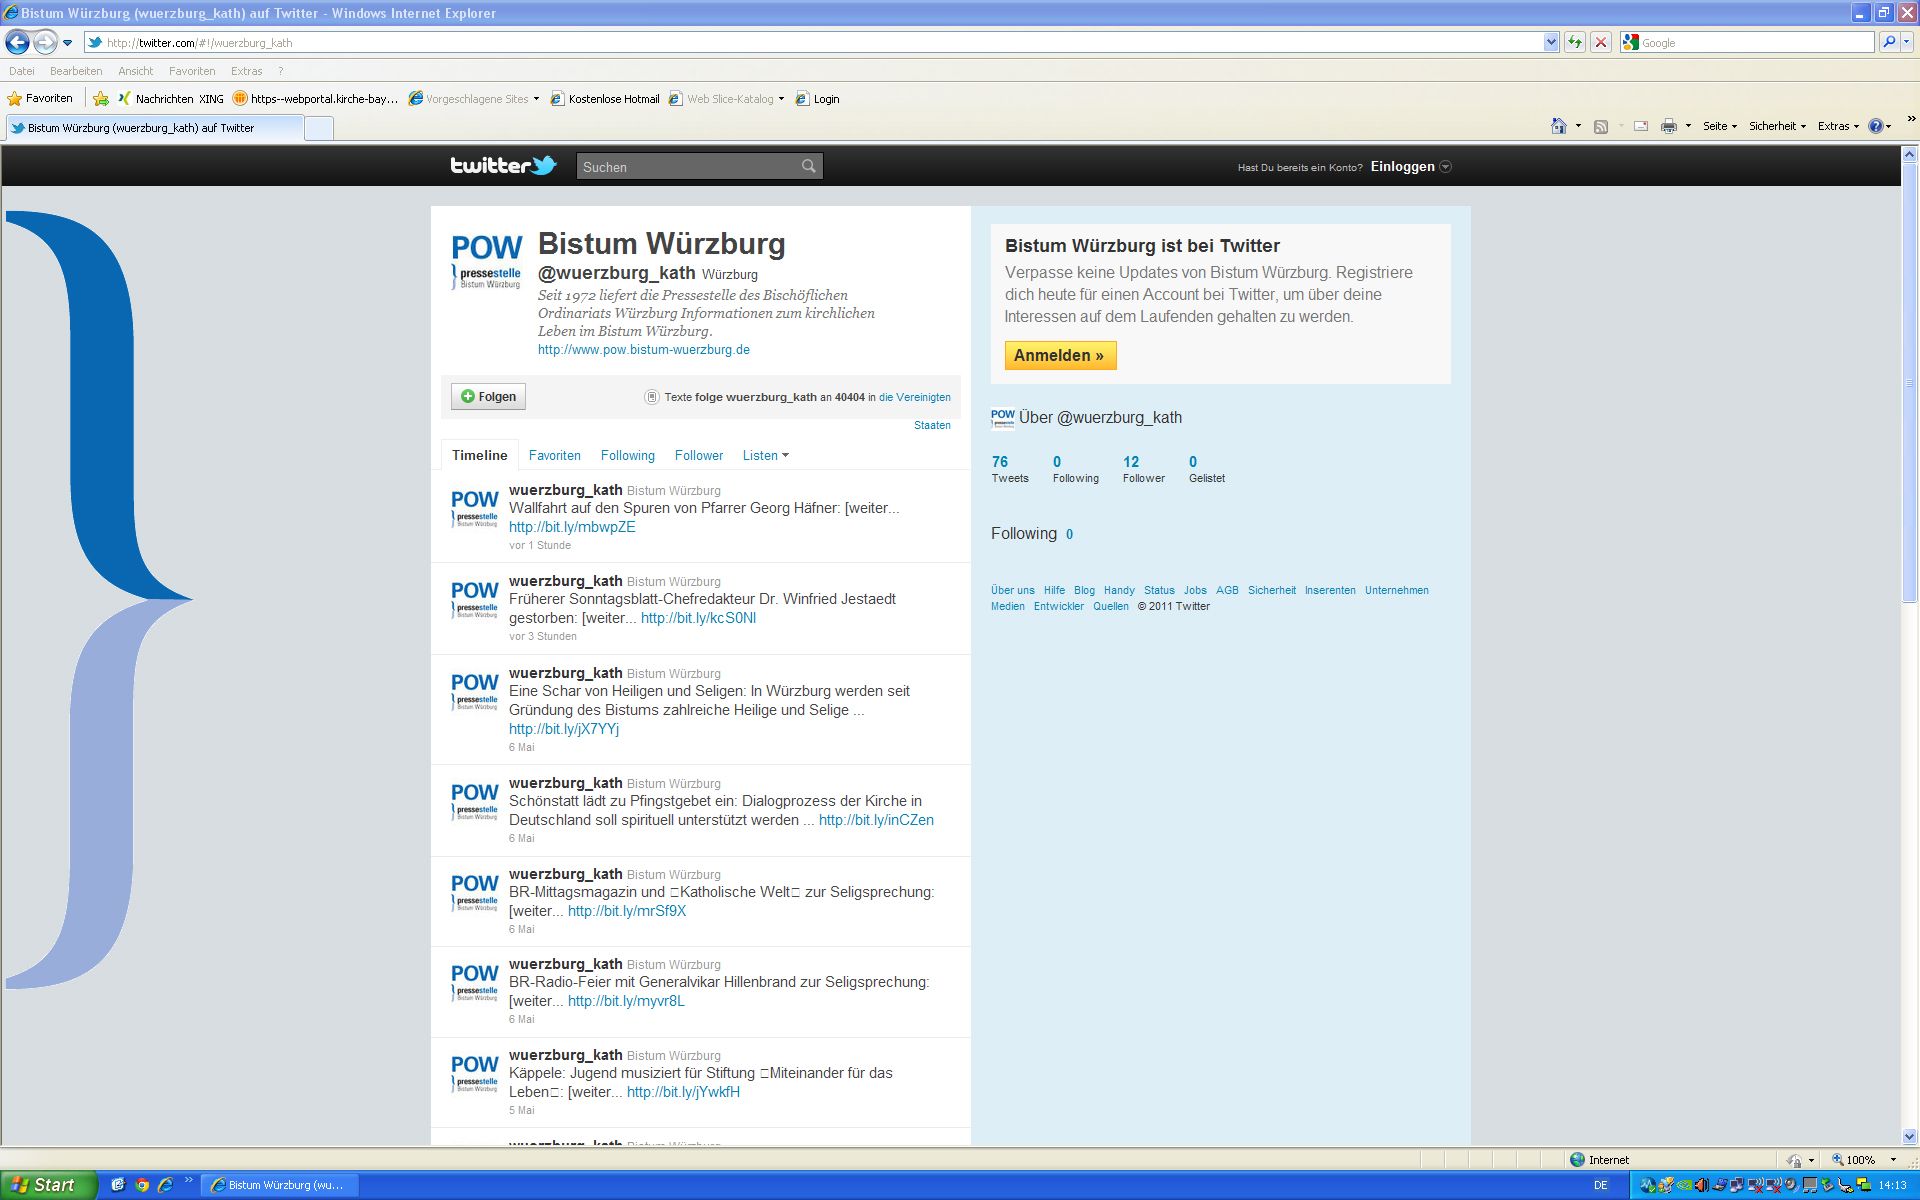Adjust the 100% zoom control in the status bar
Image resolution: width=1920 pixels, height=1200 pixels.
pos(1862,1160)
